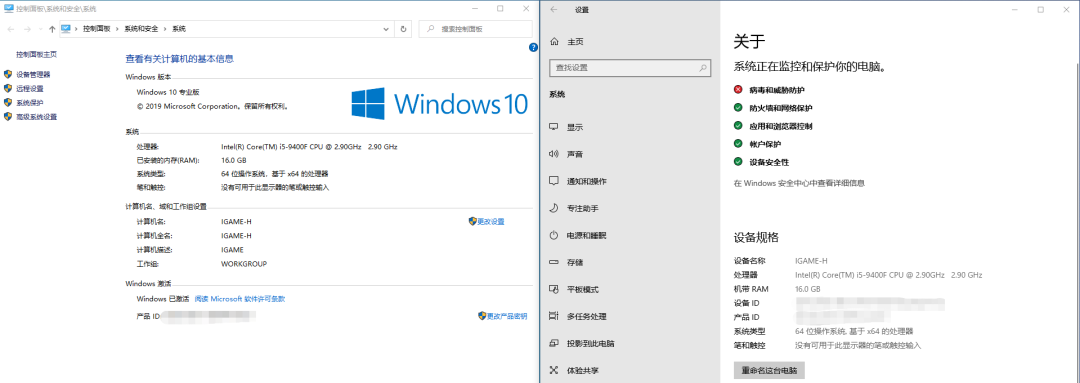This screenshot has width=1080, height=383.
Task: Click green check icon for 应用和浏览器控制
Action: tap(738, 126)
